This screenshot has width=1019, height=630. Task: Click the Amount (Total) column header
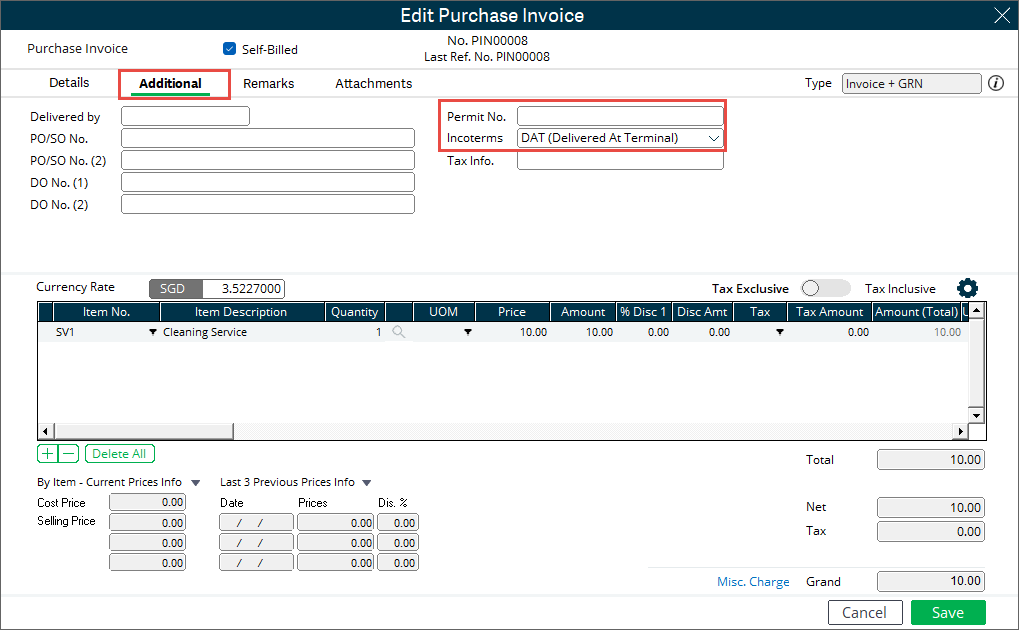pos(916,312)
